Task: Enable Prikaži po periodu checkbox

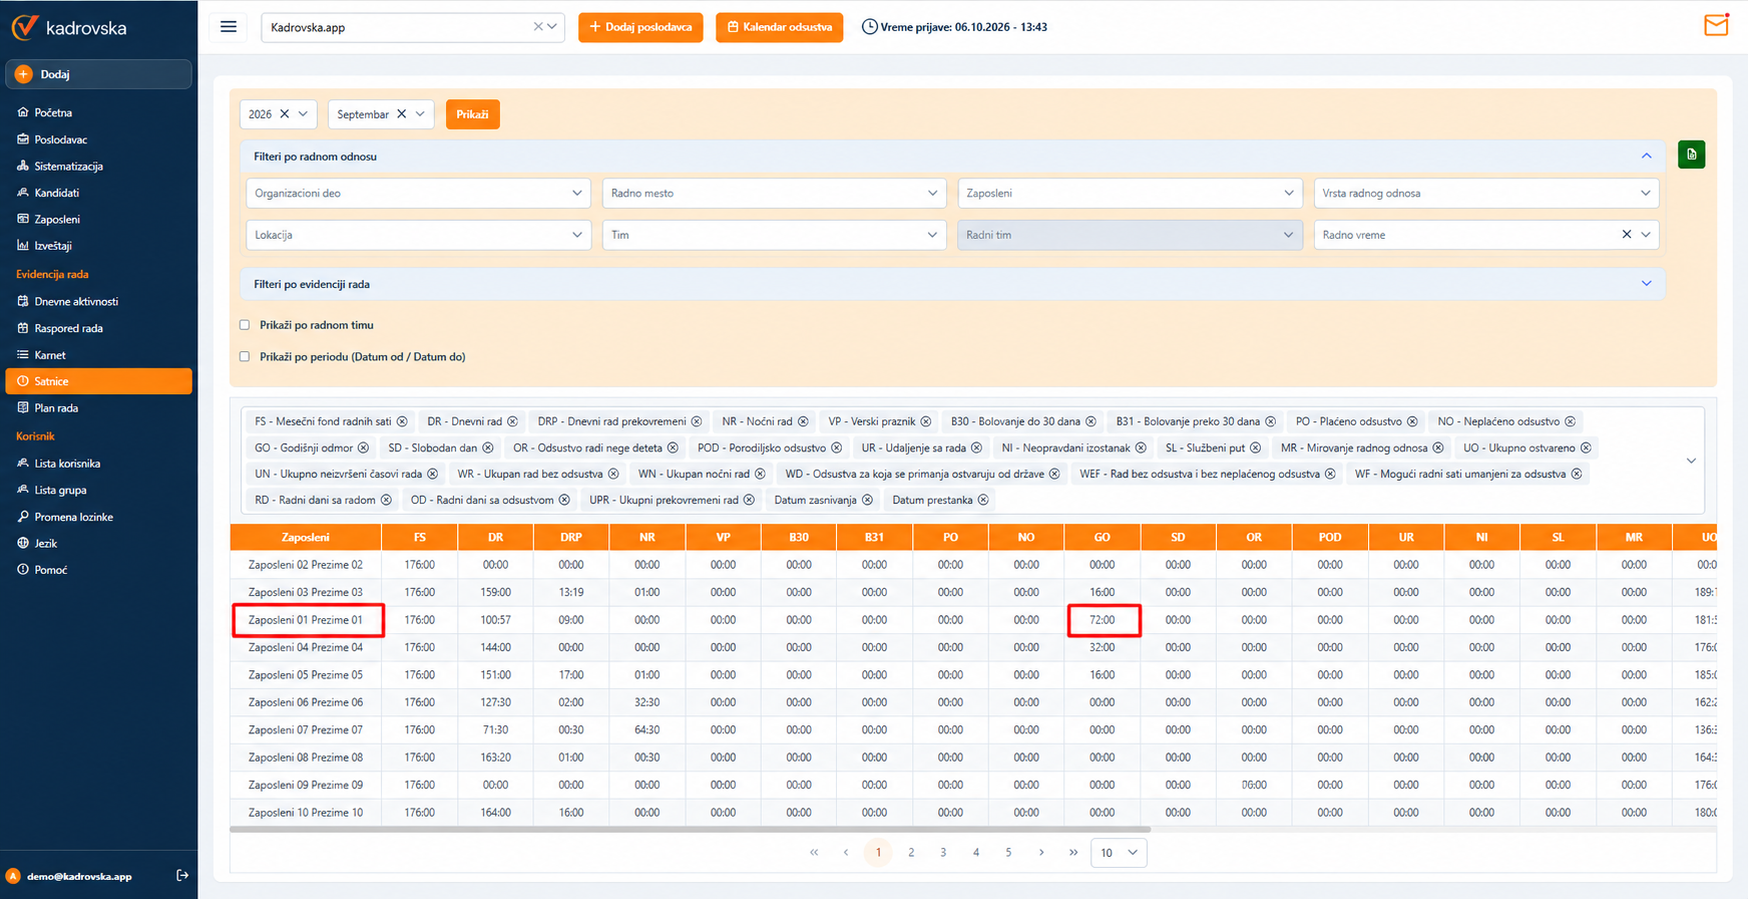Action: tap(245, 357)
